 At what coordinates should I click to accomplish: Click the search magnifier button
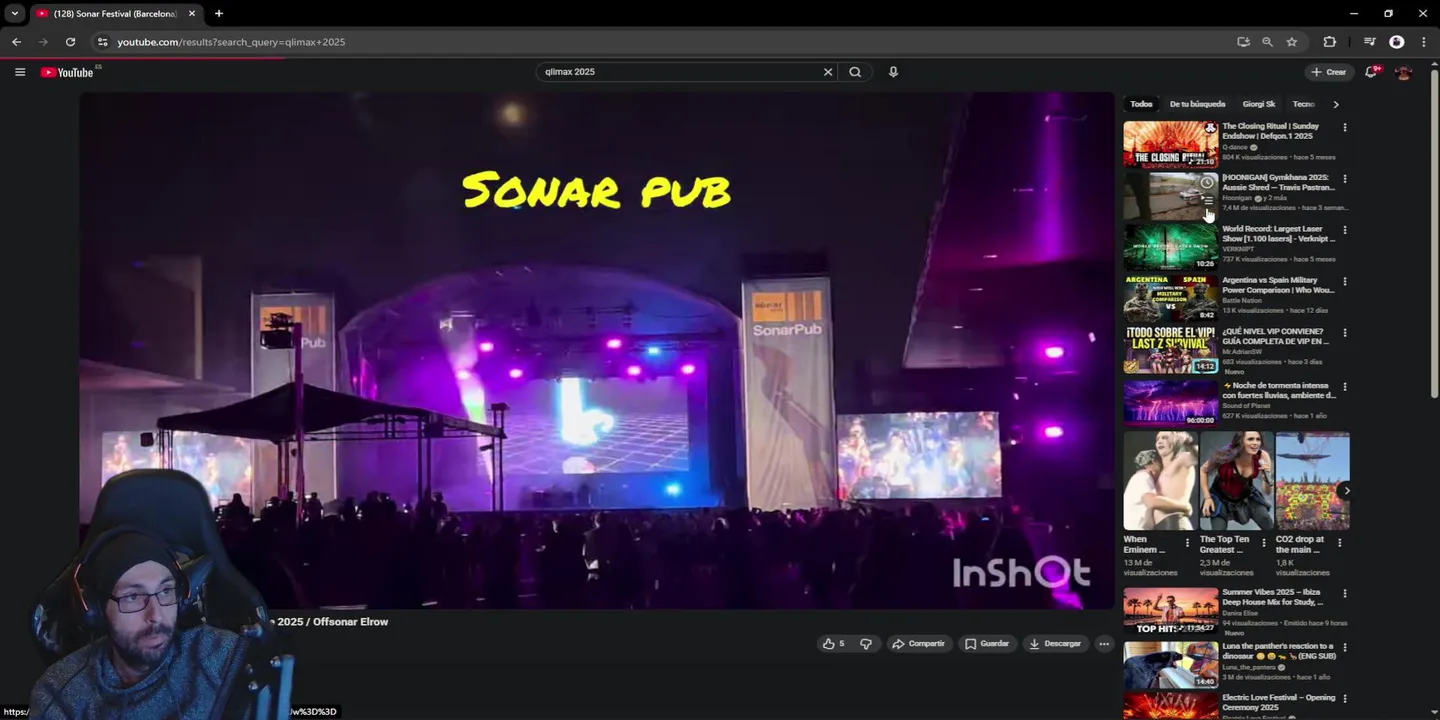point(855,72)
